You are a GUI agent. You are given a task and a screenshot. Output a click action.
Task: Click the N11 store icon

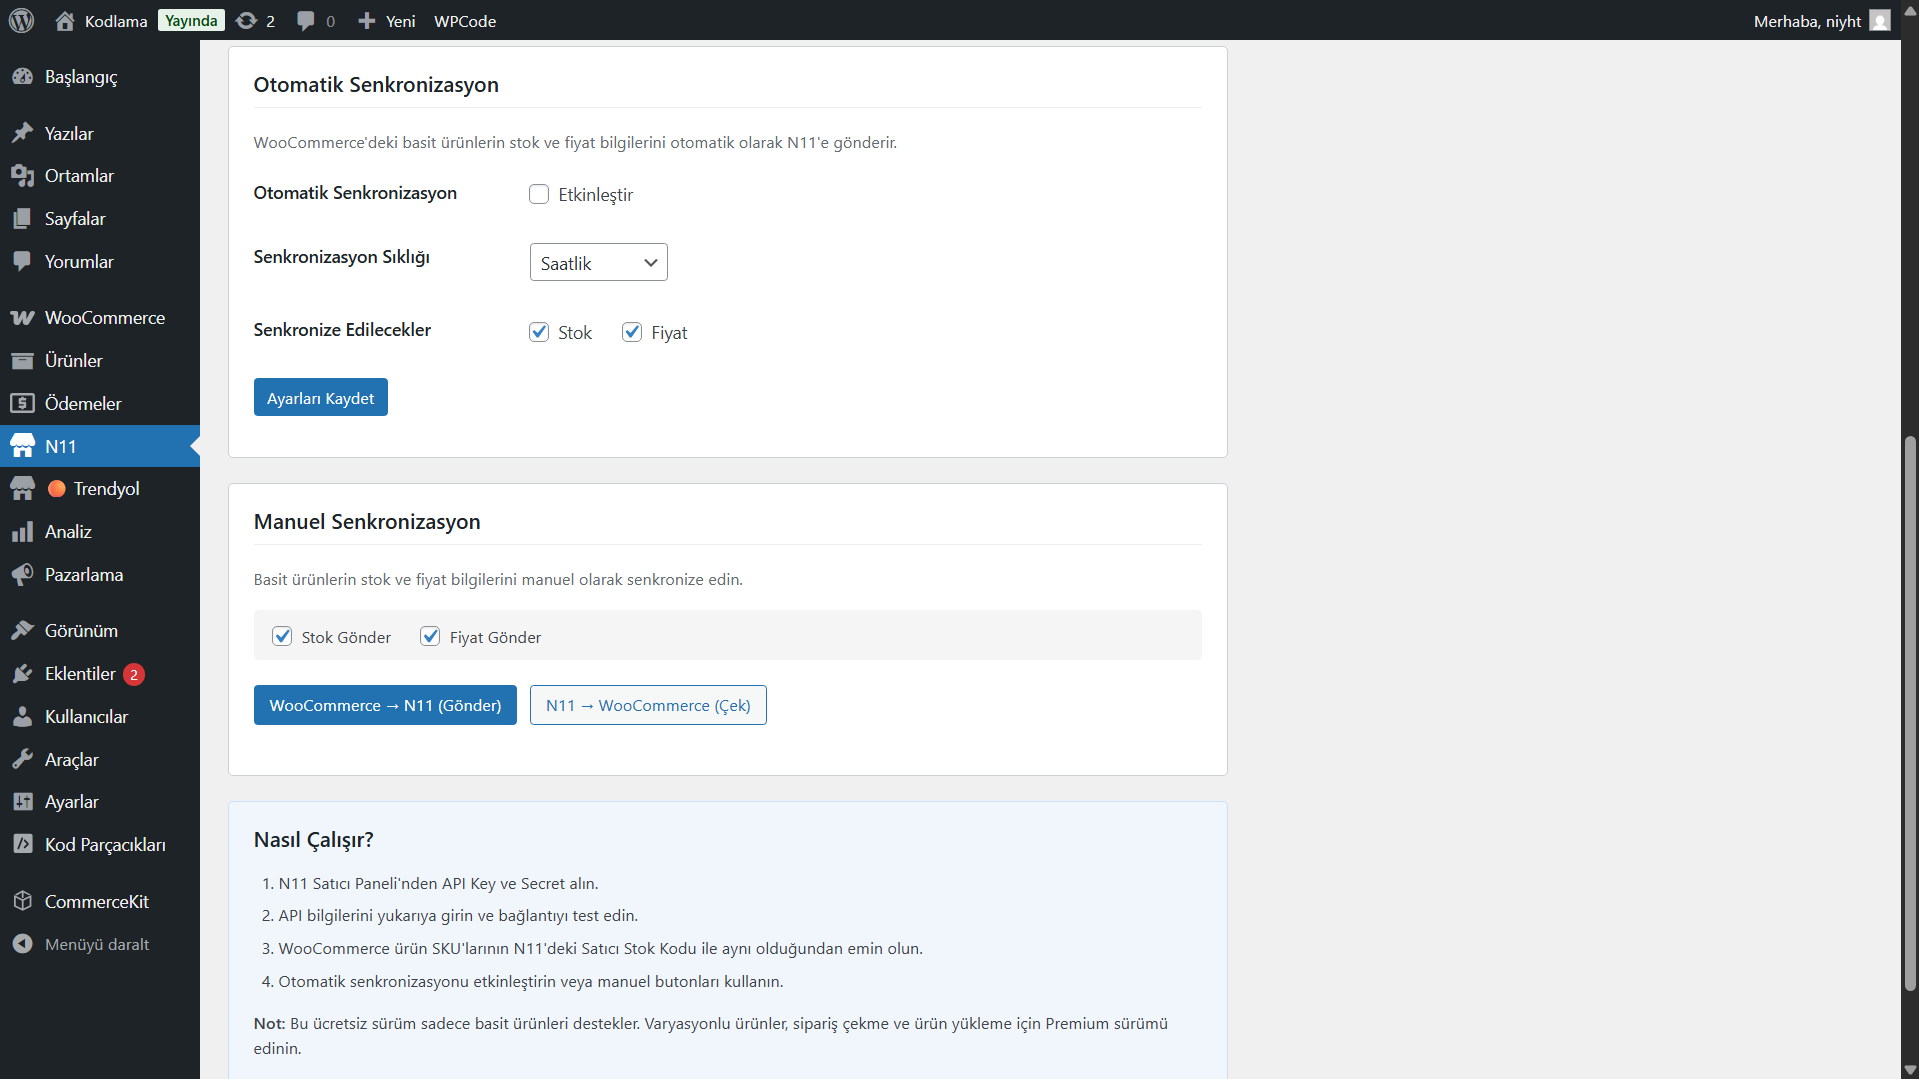tap(23, 447)
